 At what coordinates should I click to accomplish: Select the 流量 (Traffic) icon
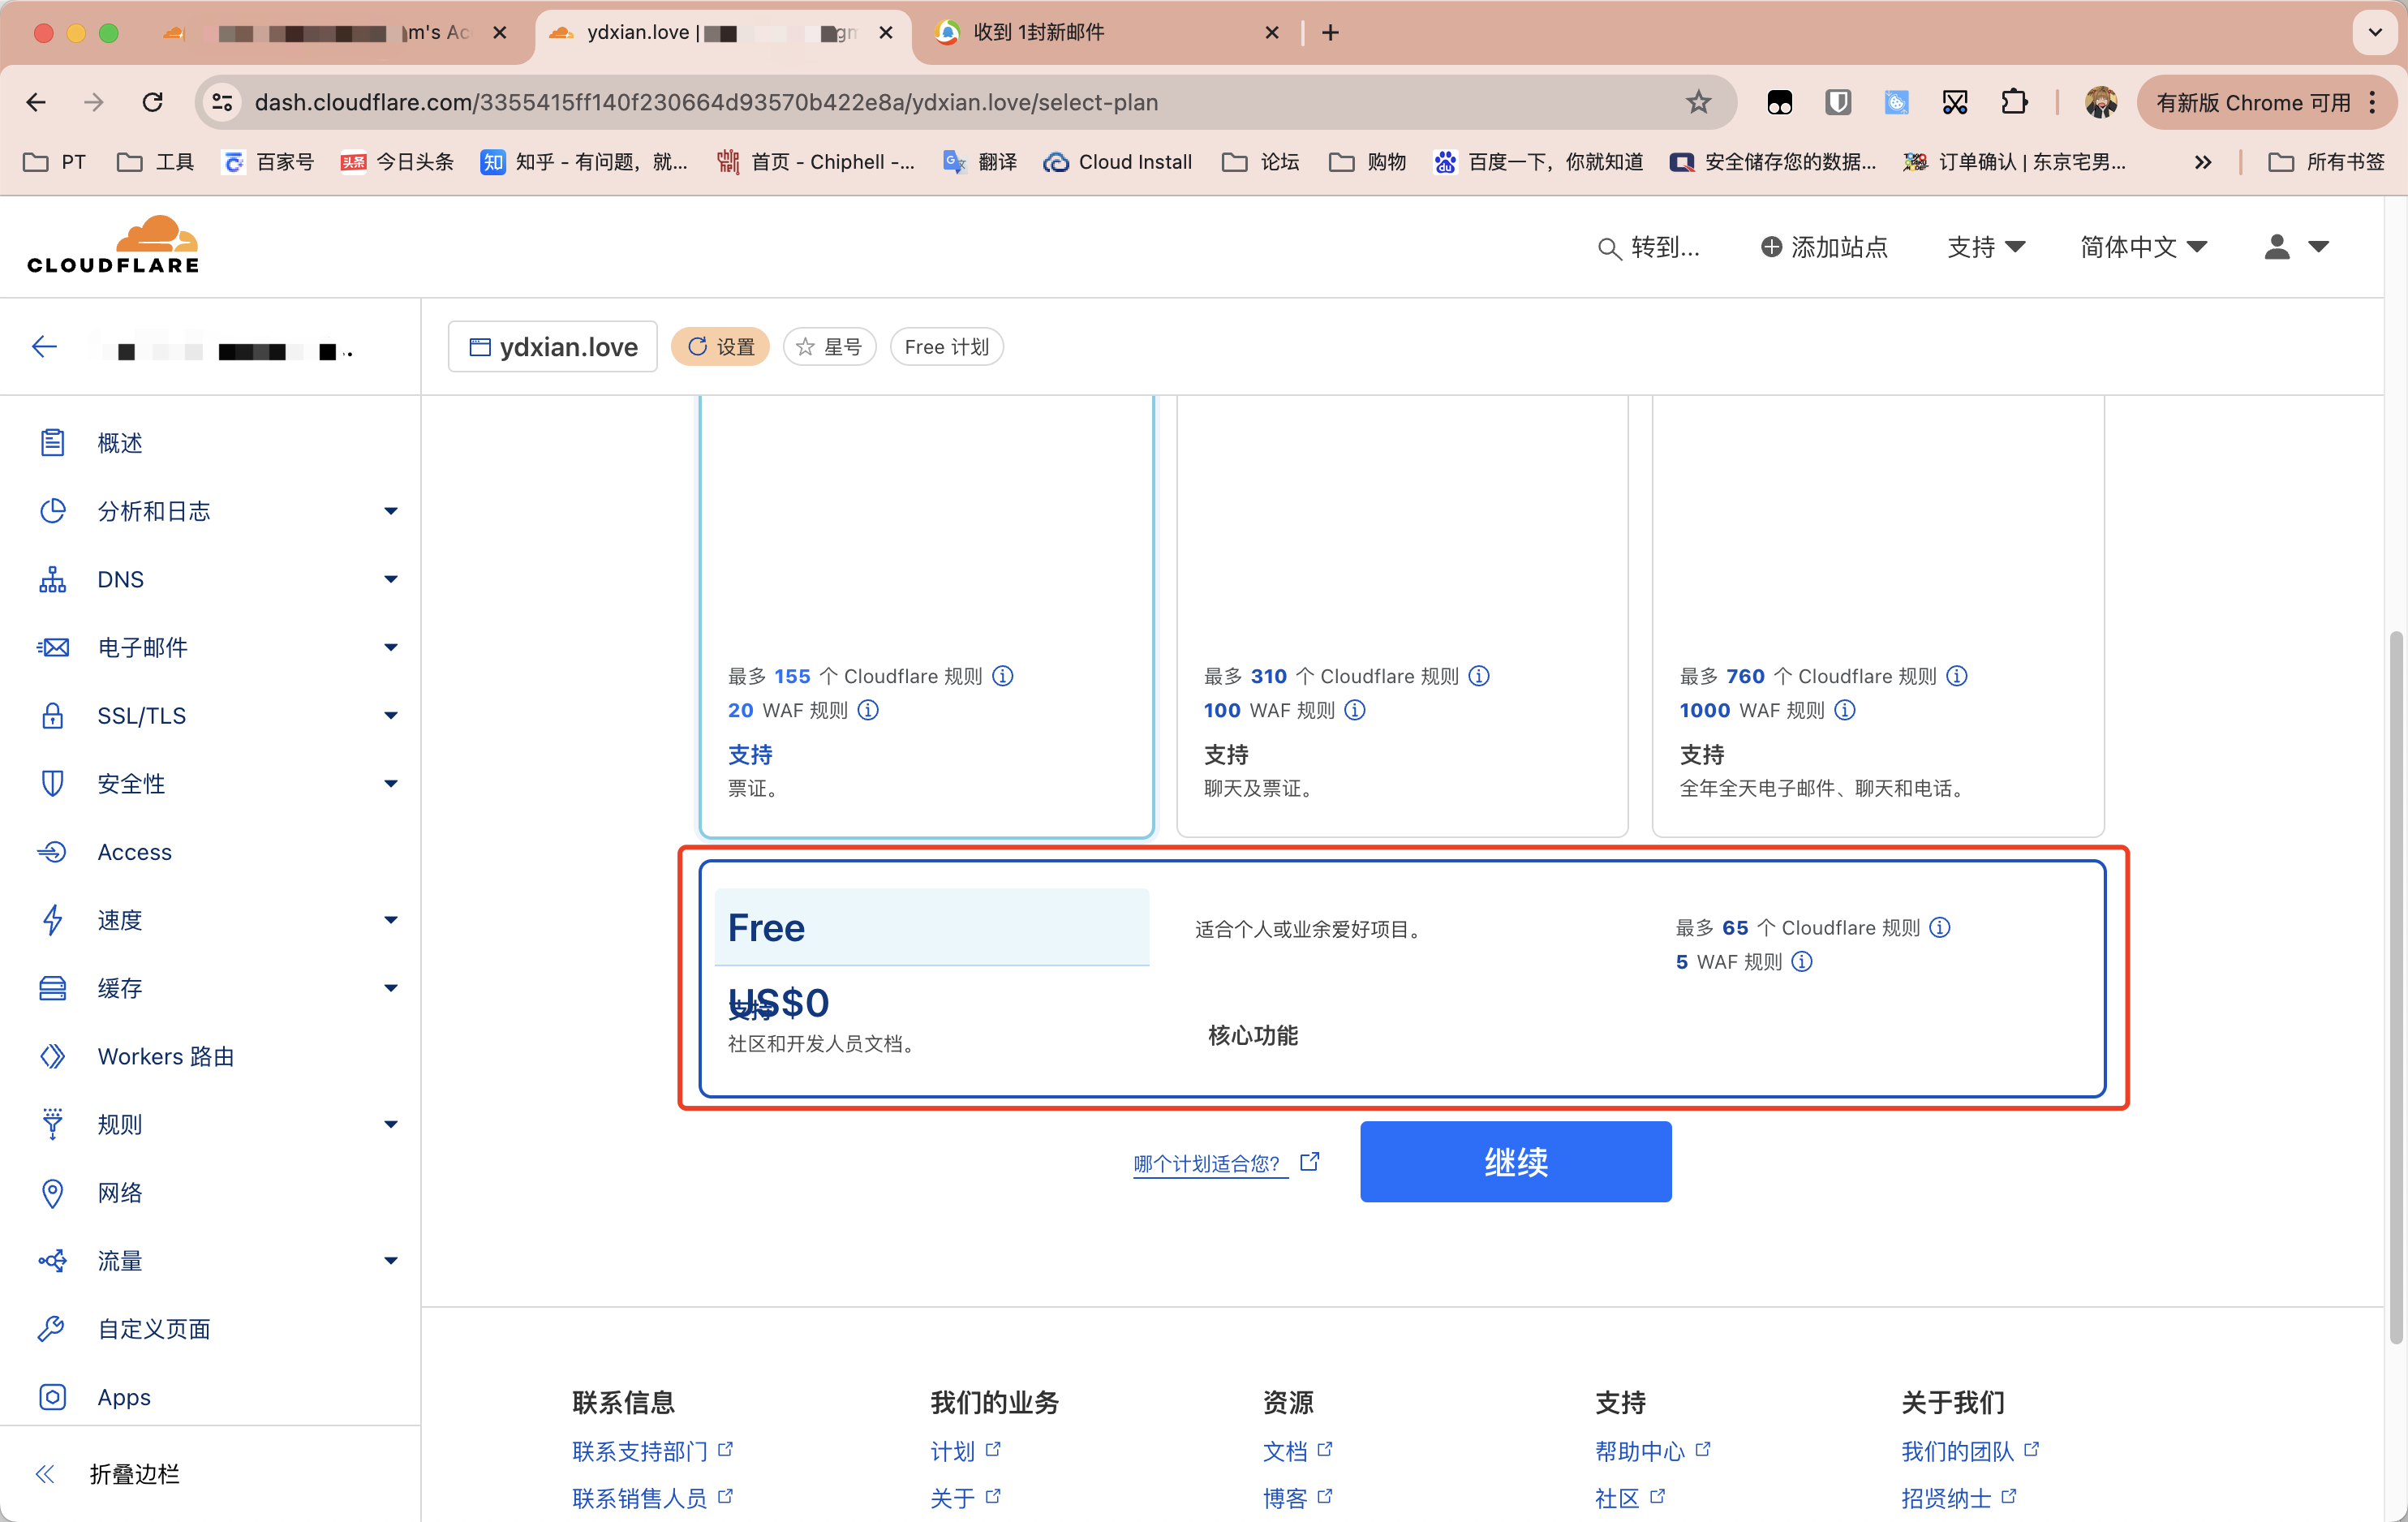click(x=51, y=1259)
